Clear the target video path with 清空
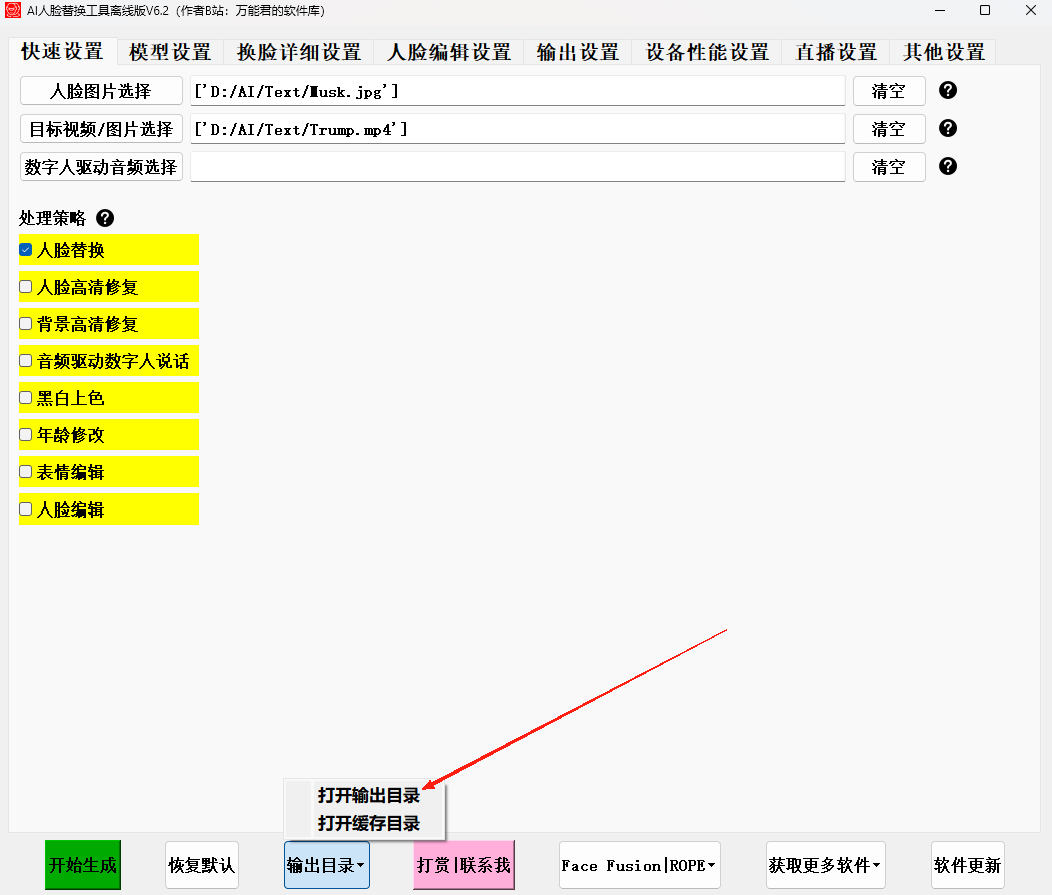This screenshot has height=895, width=1052. pos(888,129)
